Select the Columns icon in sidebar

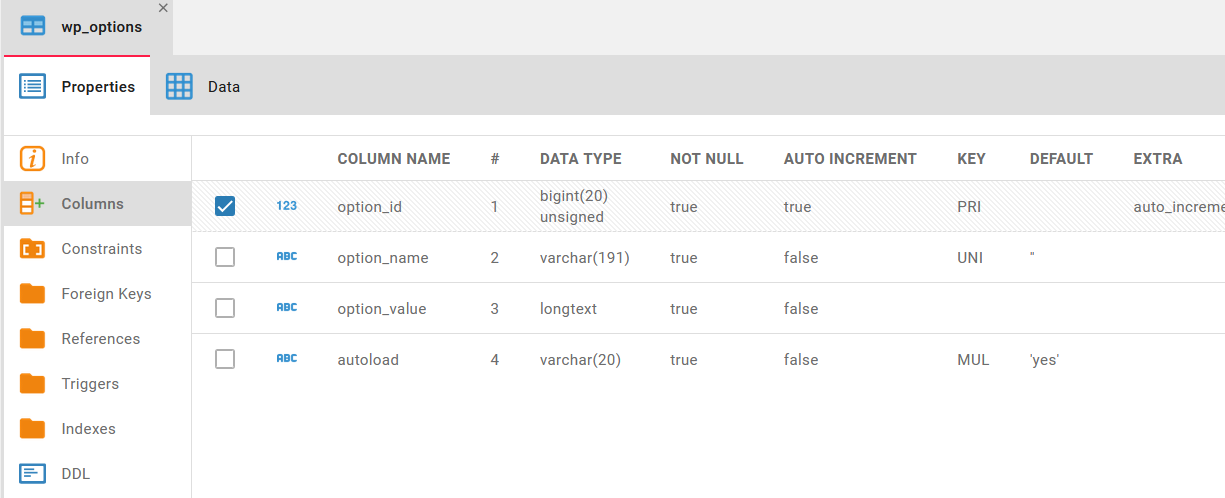click(x=33, y=204)
